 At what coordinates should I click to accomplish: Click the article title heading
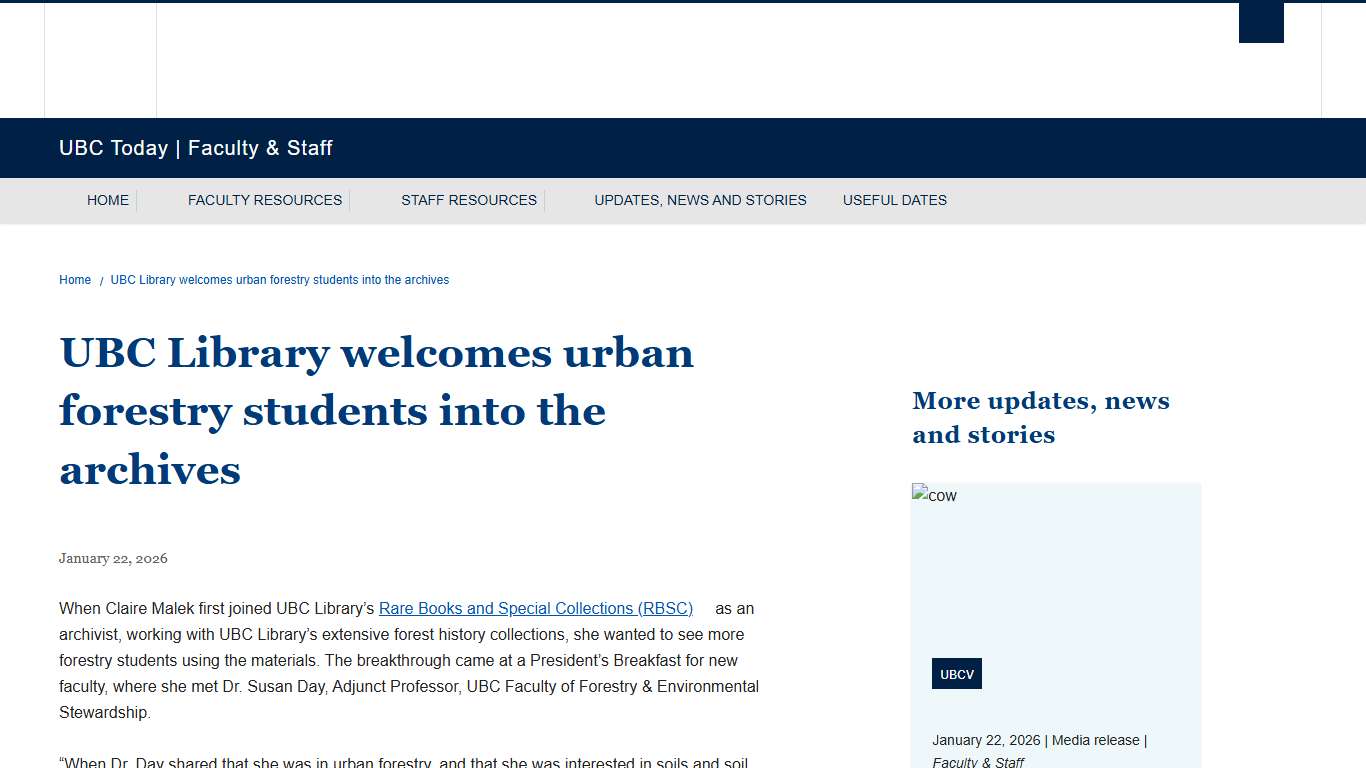[377, 411]
